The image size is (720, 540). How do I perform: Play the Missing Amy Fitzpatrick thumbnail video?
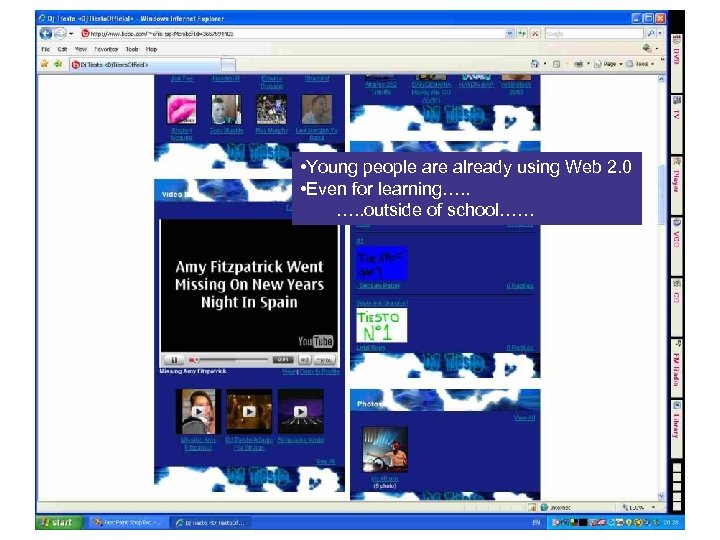coord(198,412)
